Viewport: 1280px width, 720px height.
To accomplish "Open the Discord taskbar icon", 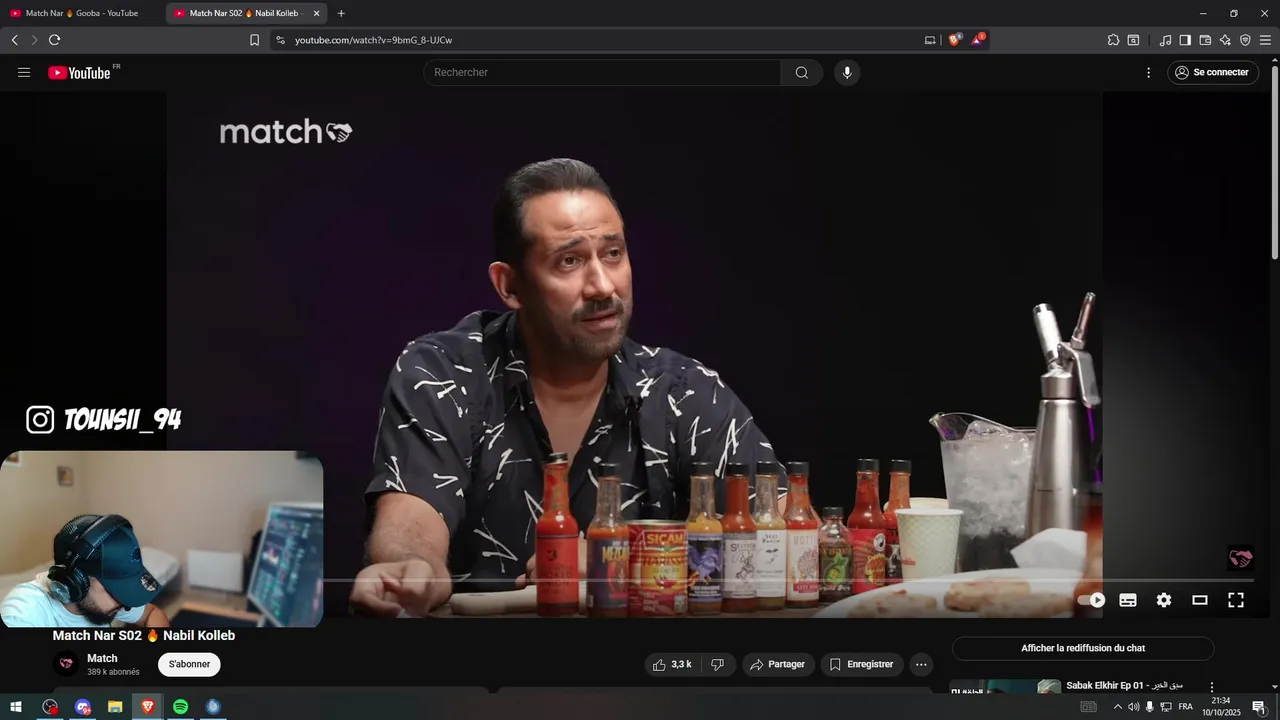I will coord(83,707).
